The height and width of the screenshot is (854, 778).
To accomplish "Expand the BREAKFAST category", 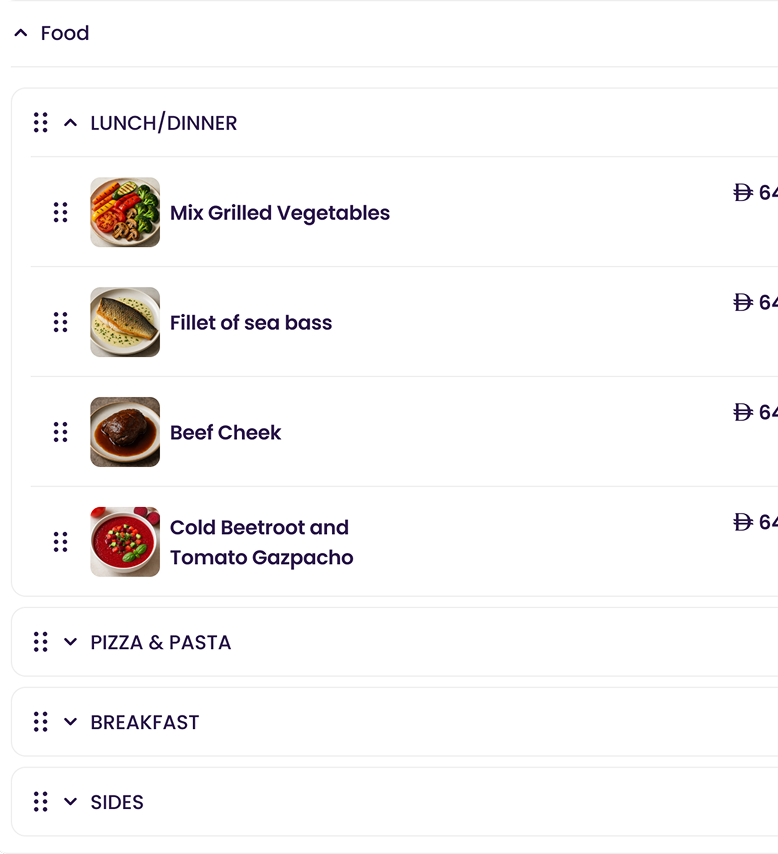I will coord(69,722).
